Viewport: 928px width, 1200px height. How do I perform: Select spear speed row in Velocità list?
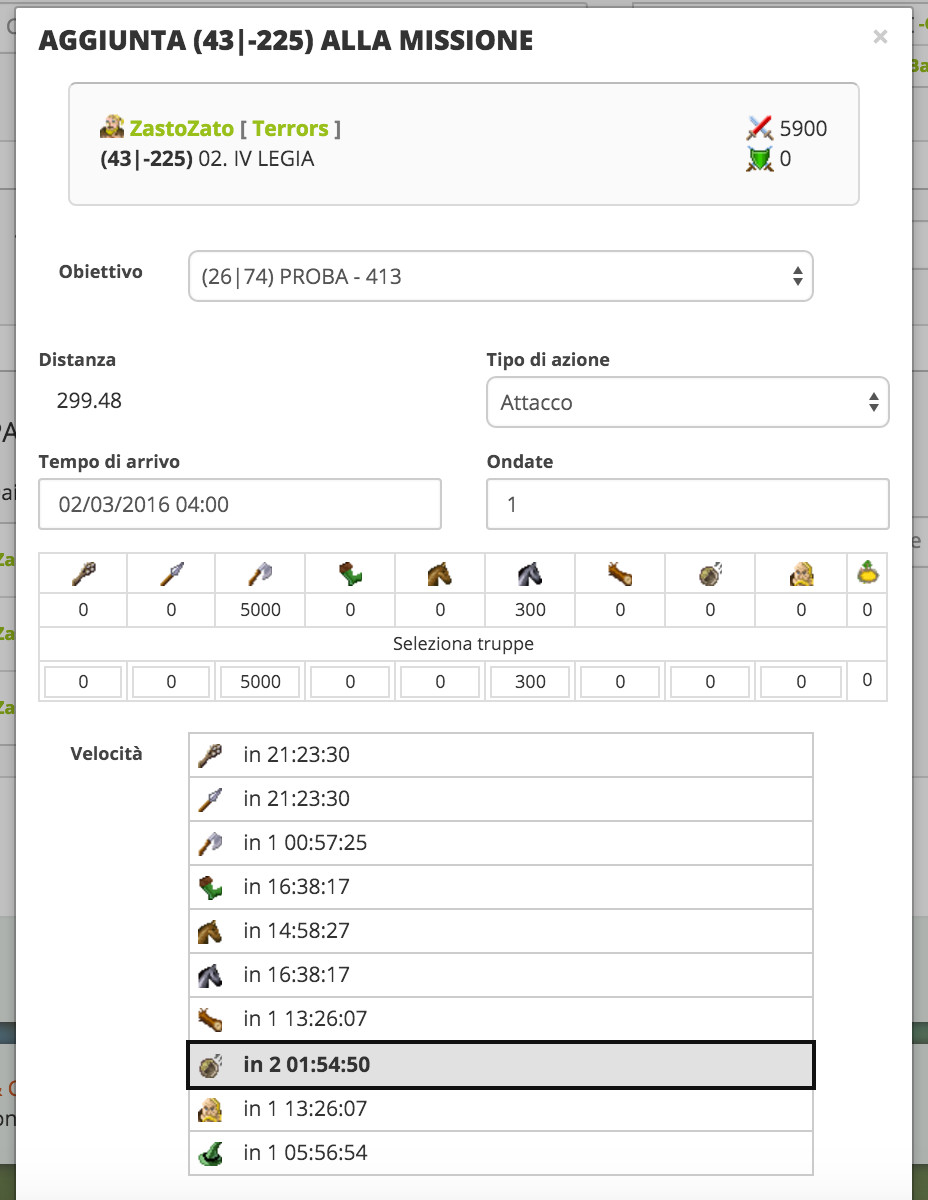500,799
